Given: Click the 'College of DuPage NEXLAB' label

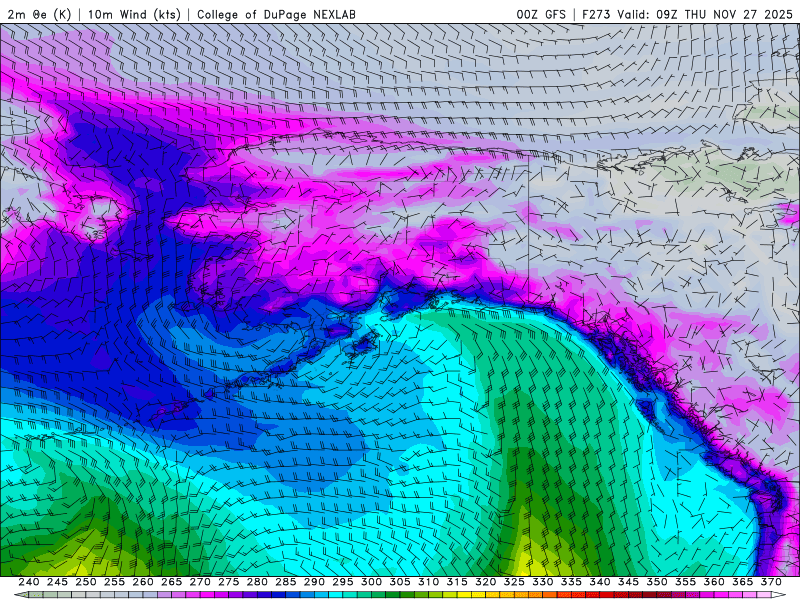Looking at the screenshot, I should (x=276, y=14).
